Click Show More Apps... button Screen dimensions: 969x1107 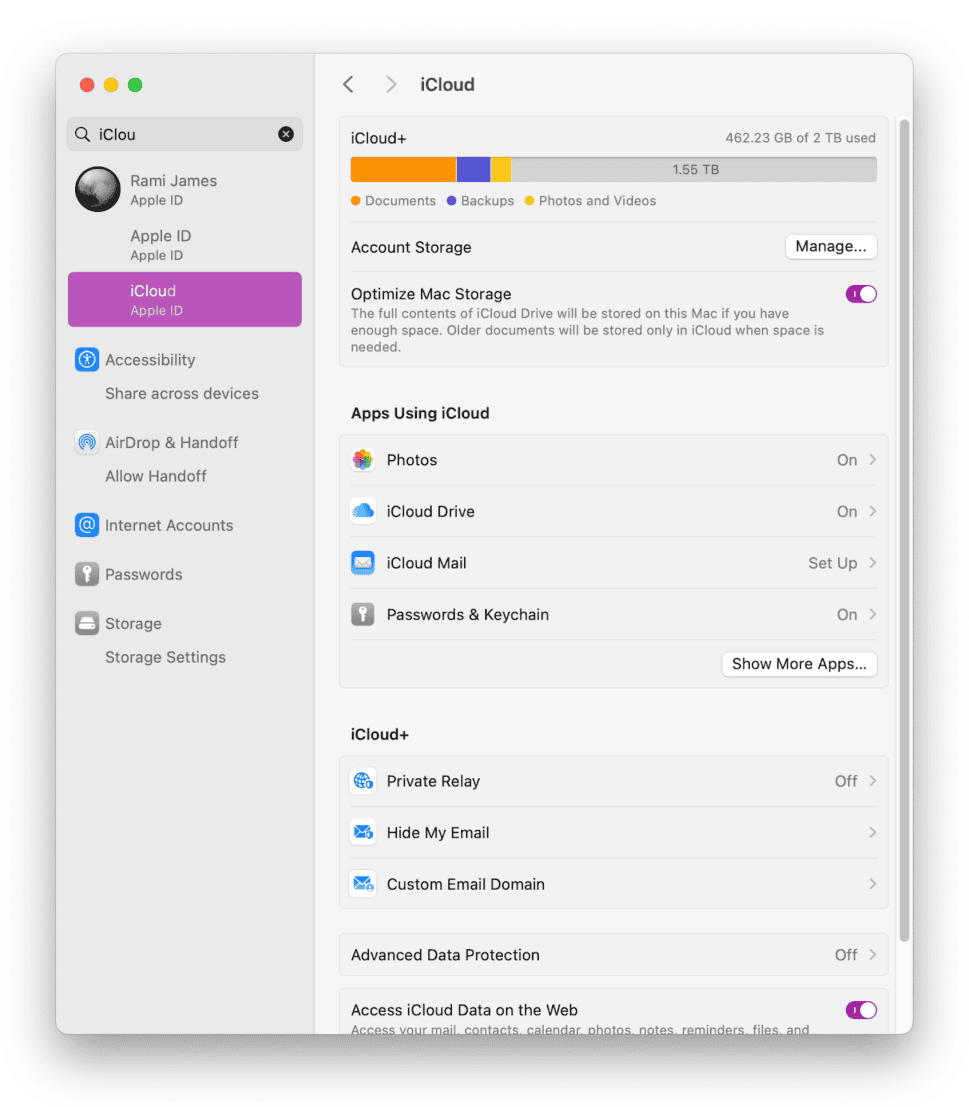pos(799,664)
